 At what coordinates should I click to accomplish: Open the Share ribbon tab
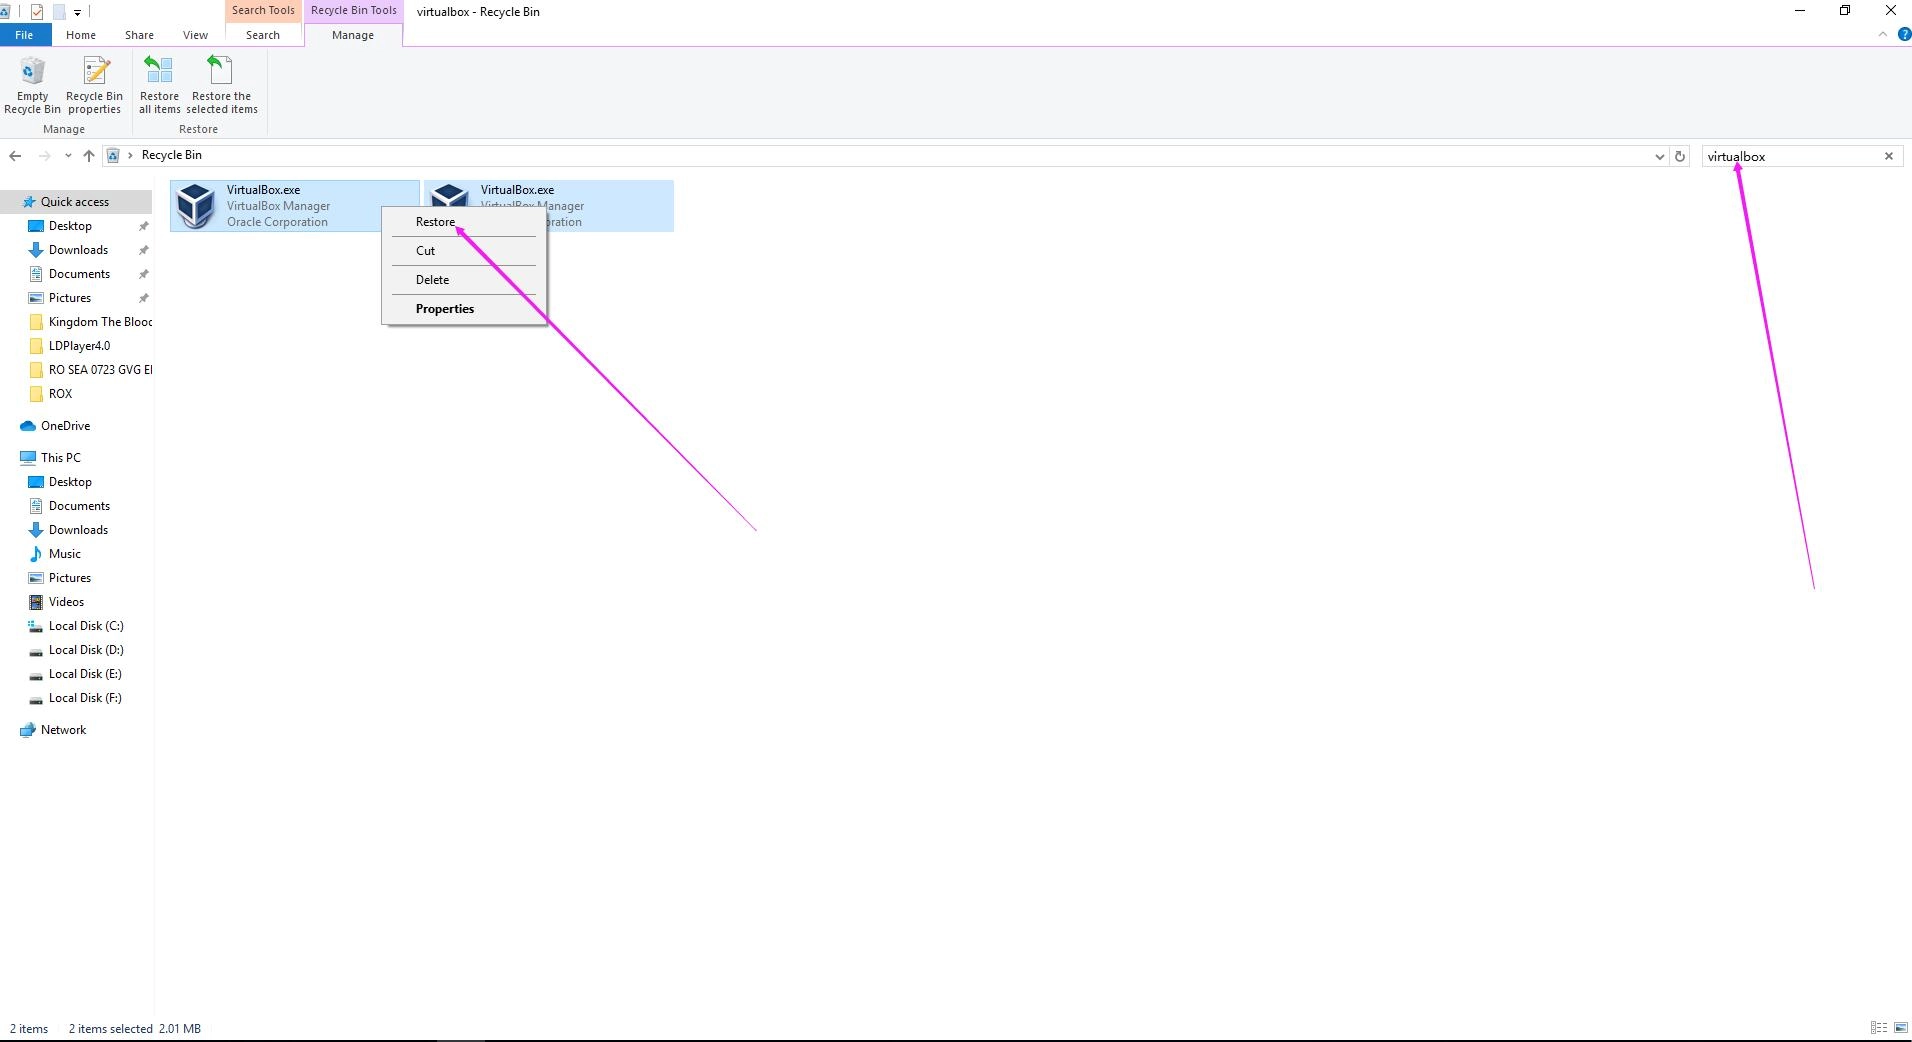click(x=139, y=35)
